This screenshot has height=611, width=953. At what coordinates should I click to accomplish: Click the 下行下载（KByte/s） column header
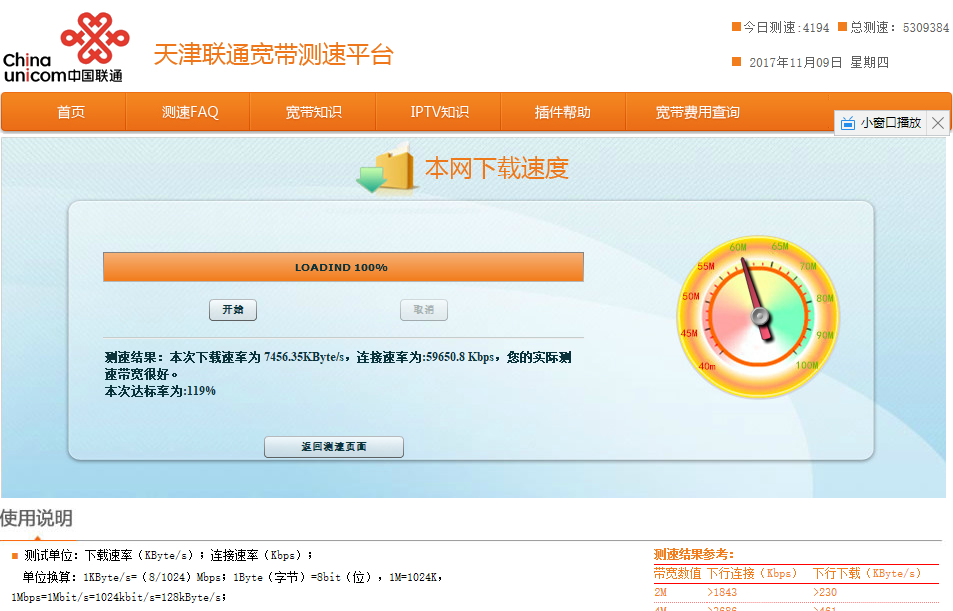point(867,573)
